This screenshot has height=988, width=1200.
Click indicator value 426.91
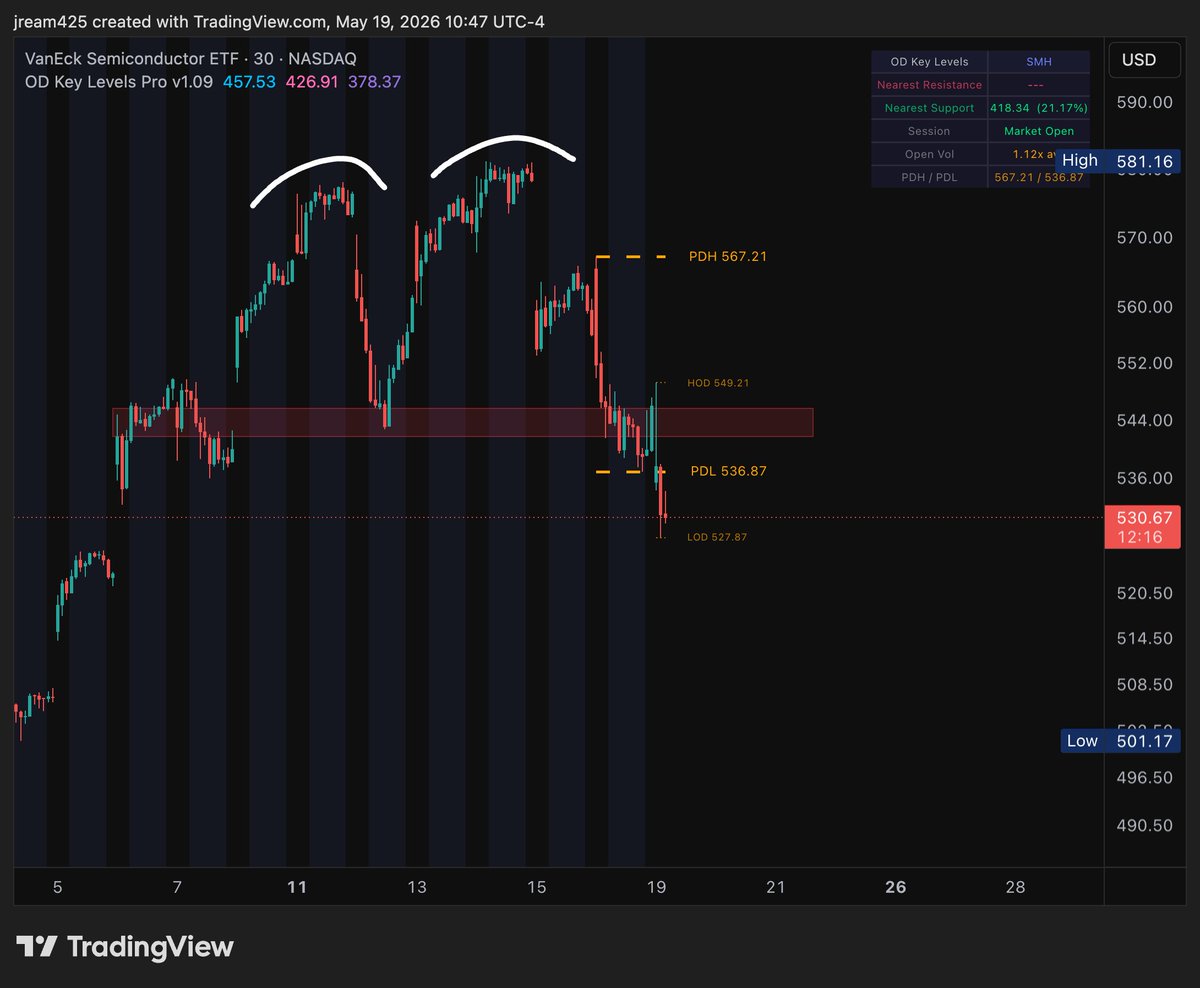(x=311, y=82)
